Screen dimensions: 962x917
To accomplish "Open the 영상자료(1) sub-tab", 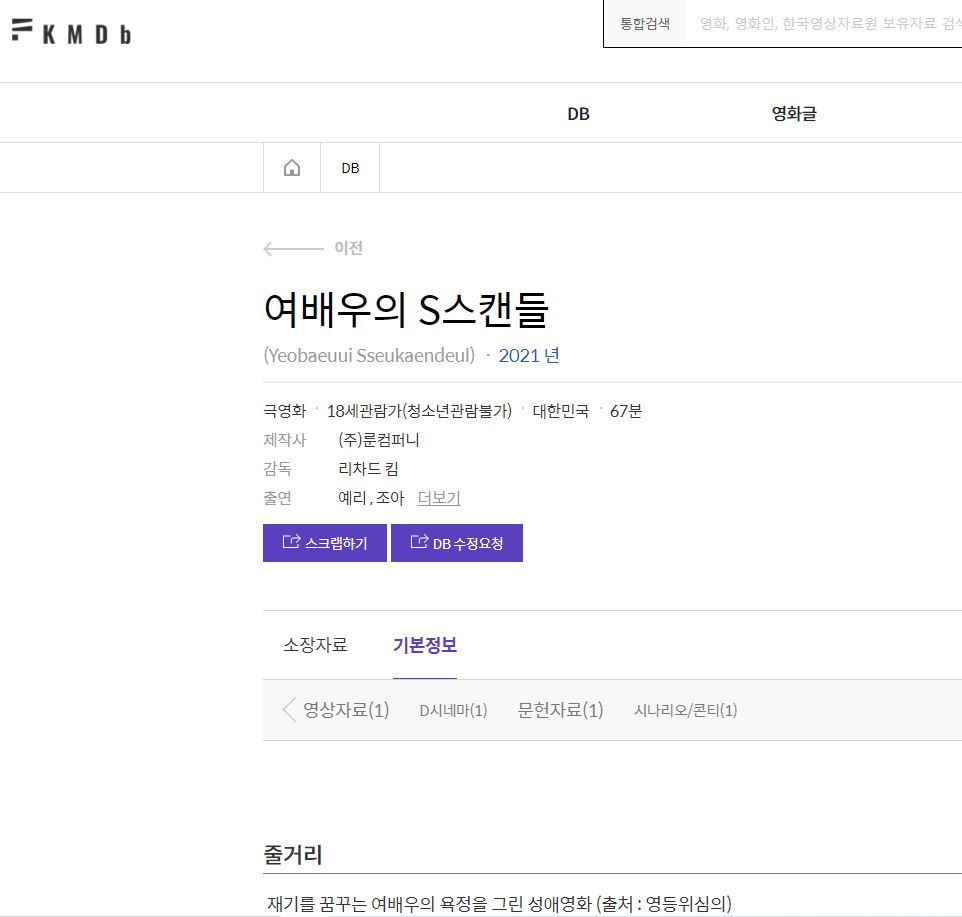I will [346, 710].
